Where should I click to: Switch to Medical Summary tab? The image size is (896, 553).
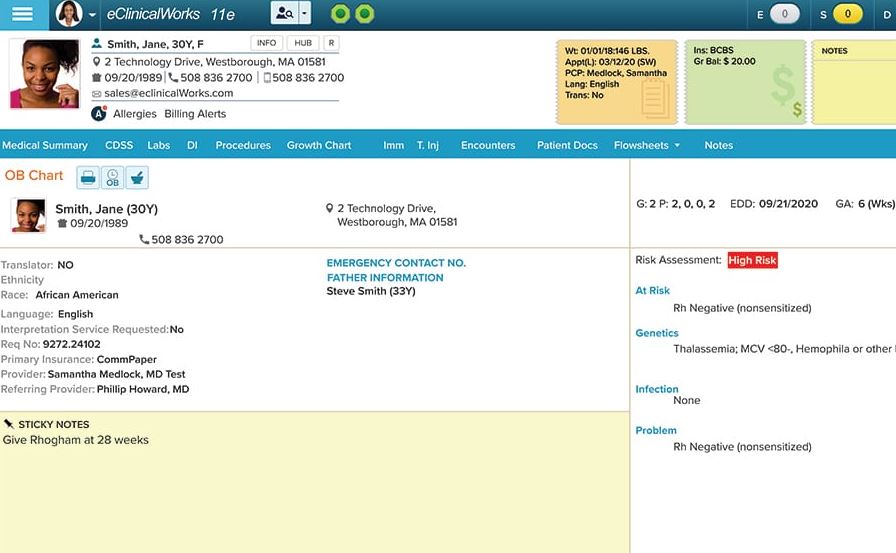pos(45,145)
